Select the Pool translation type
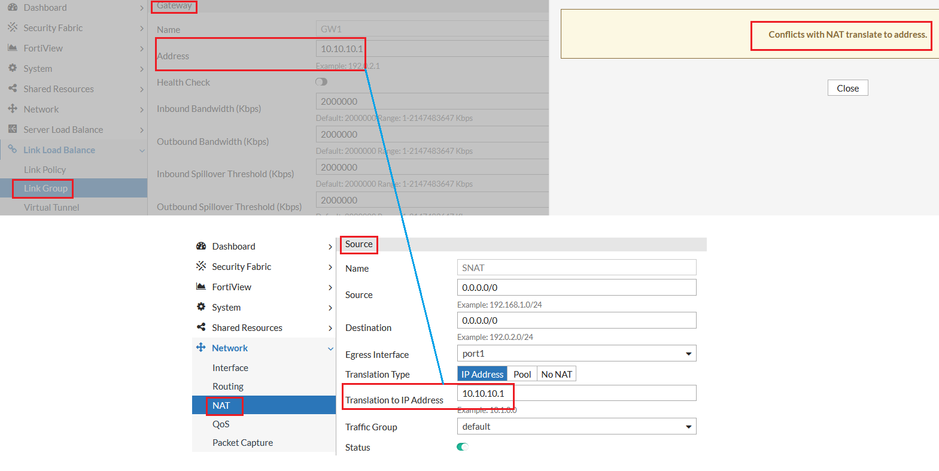Screen dimensions: 939x471 (522, 374)
